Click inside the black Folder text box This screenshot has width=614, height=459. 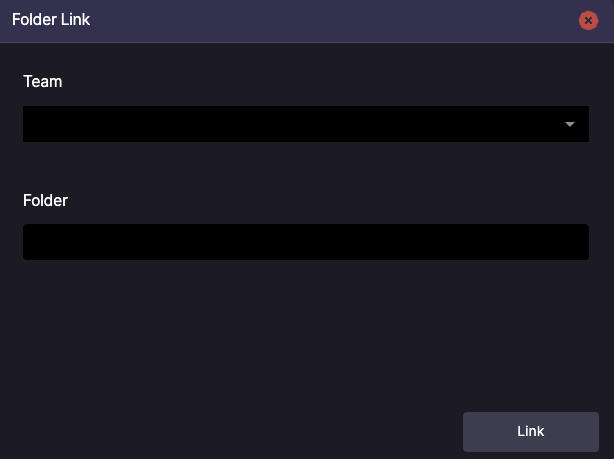tap(306, 242)
